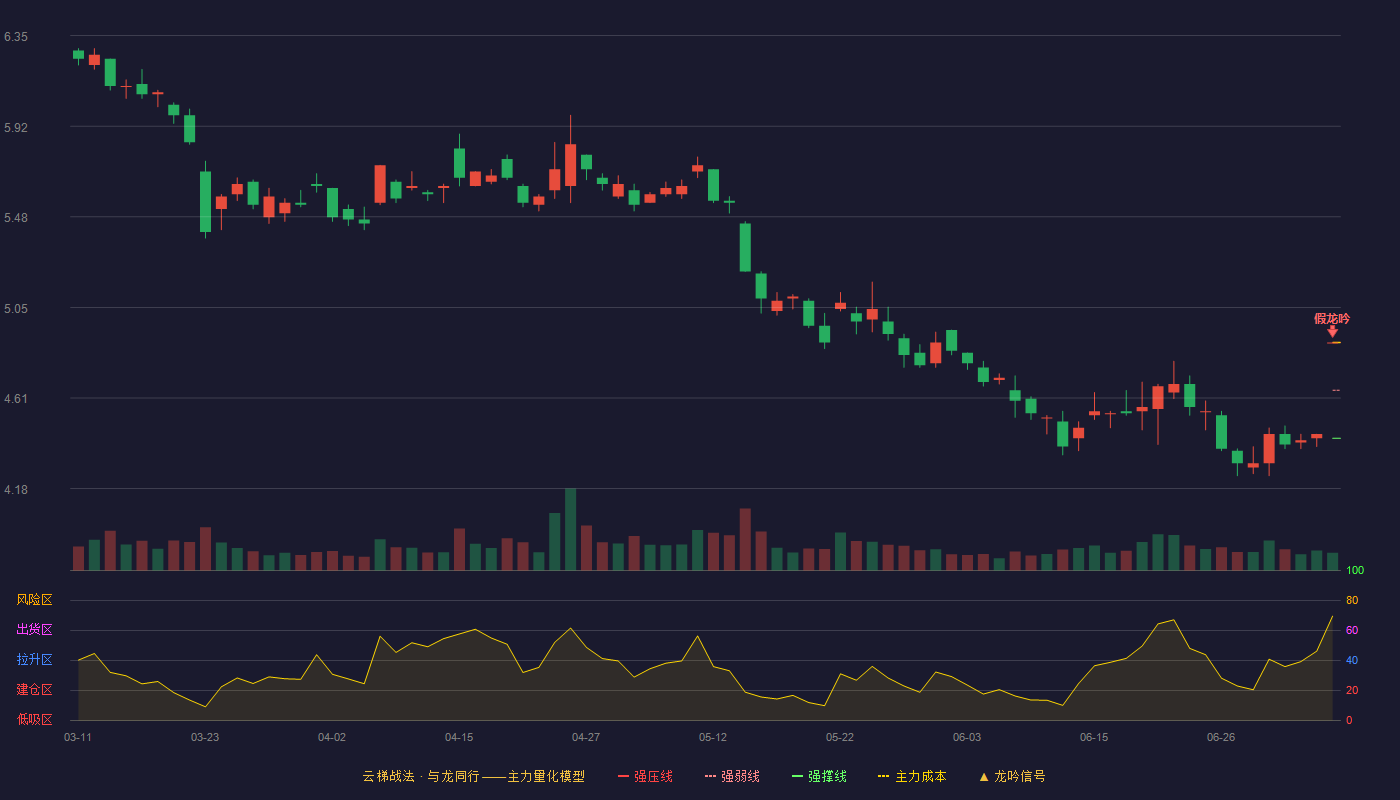Click the magenta 60 indicator scale value

tap(1352, 630)
